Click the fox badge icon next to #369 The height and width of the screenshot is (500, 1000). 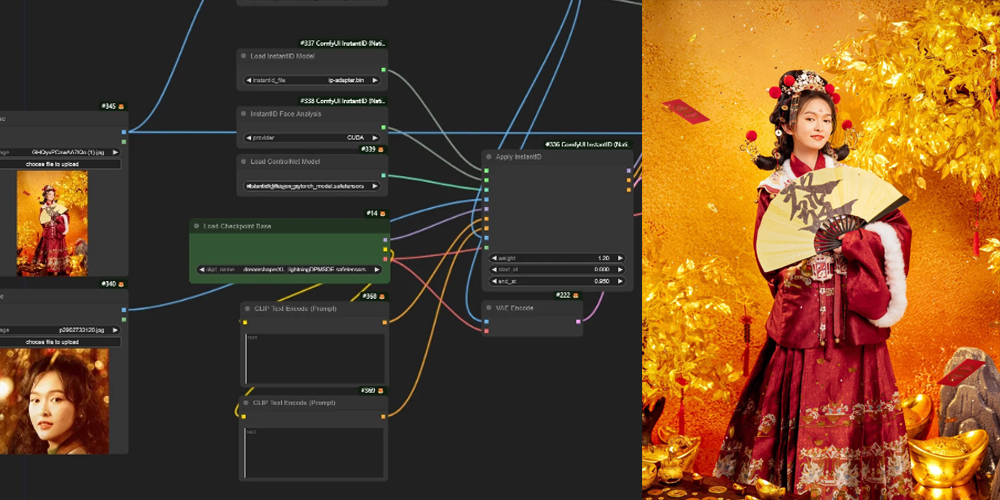(381, 390)
